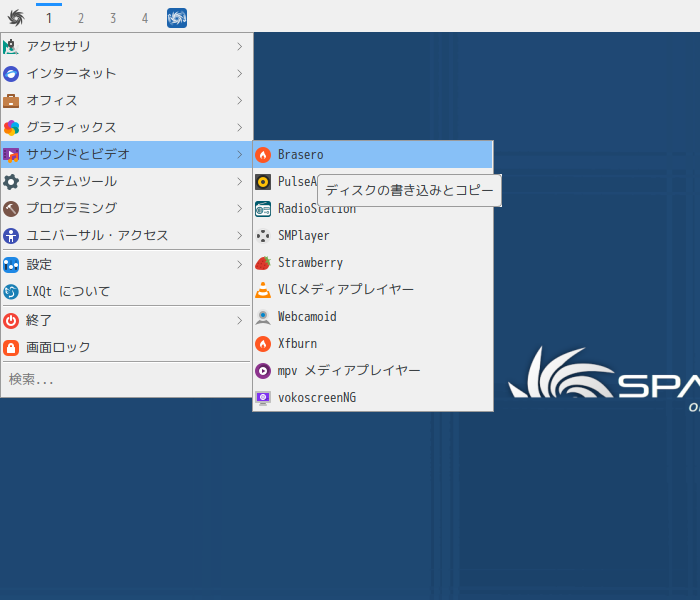Launch mpv メディアプレイヤー entry
The image size is (700, 600).
[373, 371]
